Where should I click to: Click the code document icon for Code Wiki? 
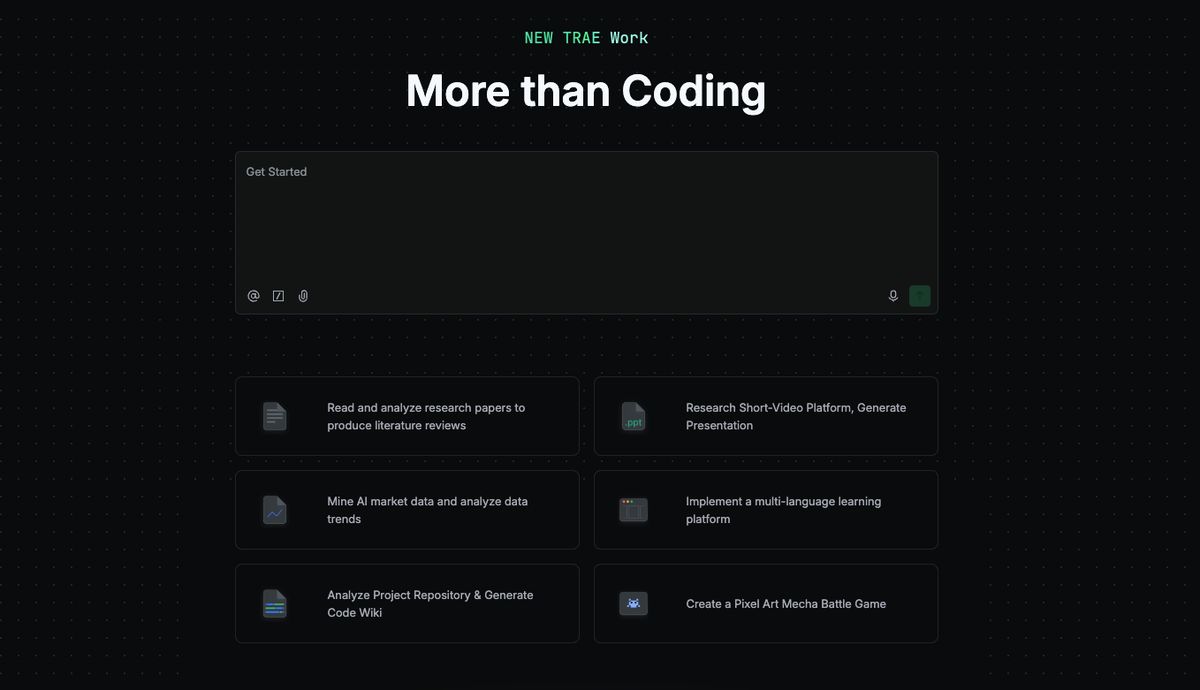point(275,604)
